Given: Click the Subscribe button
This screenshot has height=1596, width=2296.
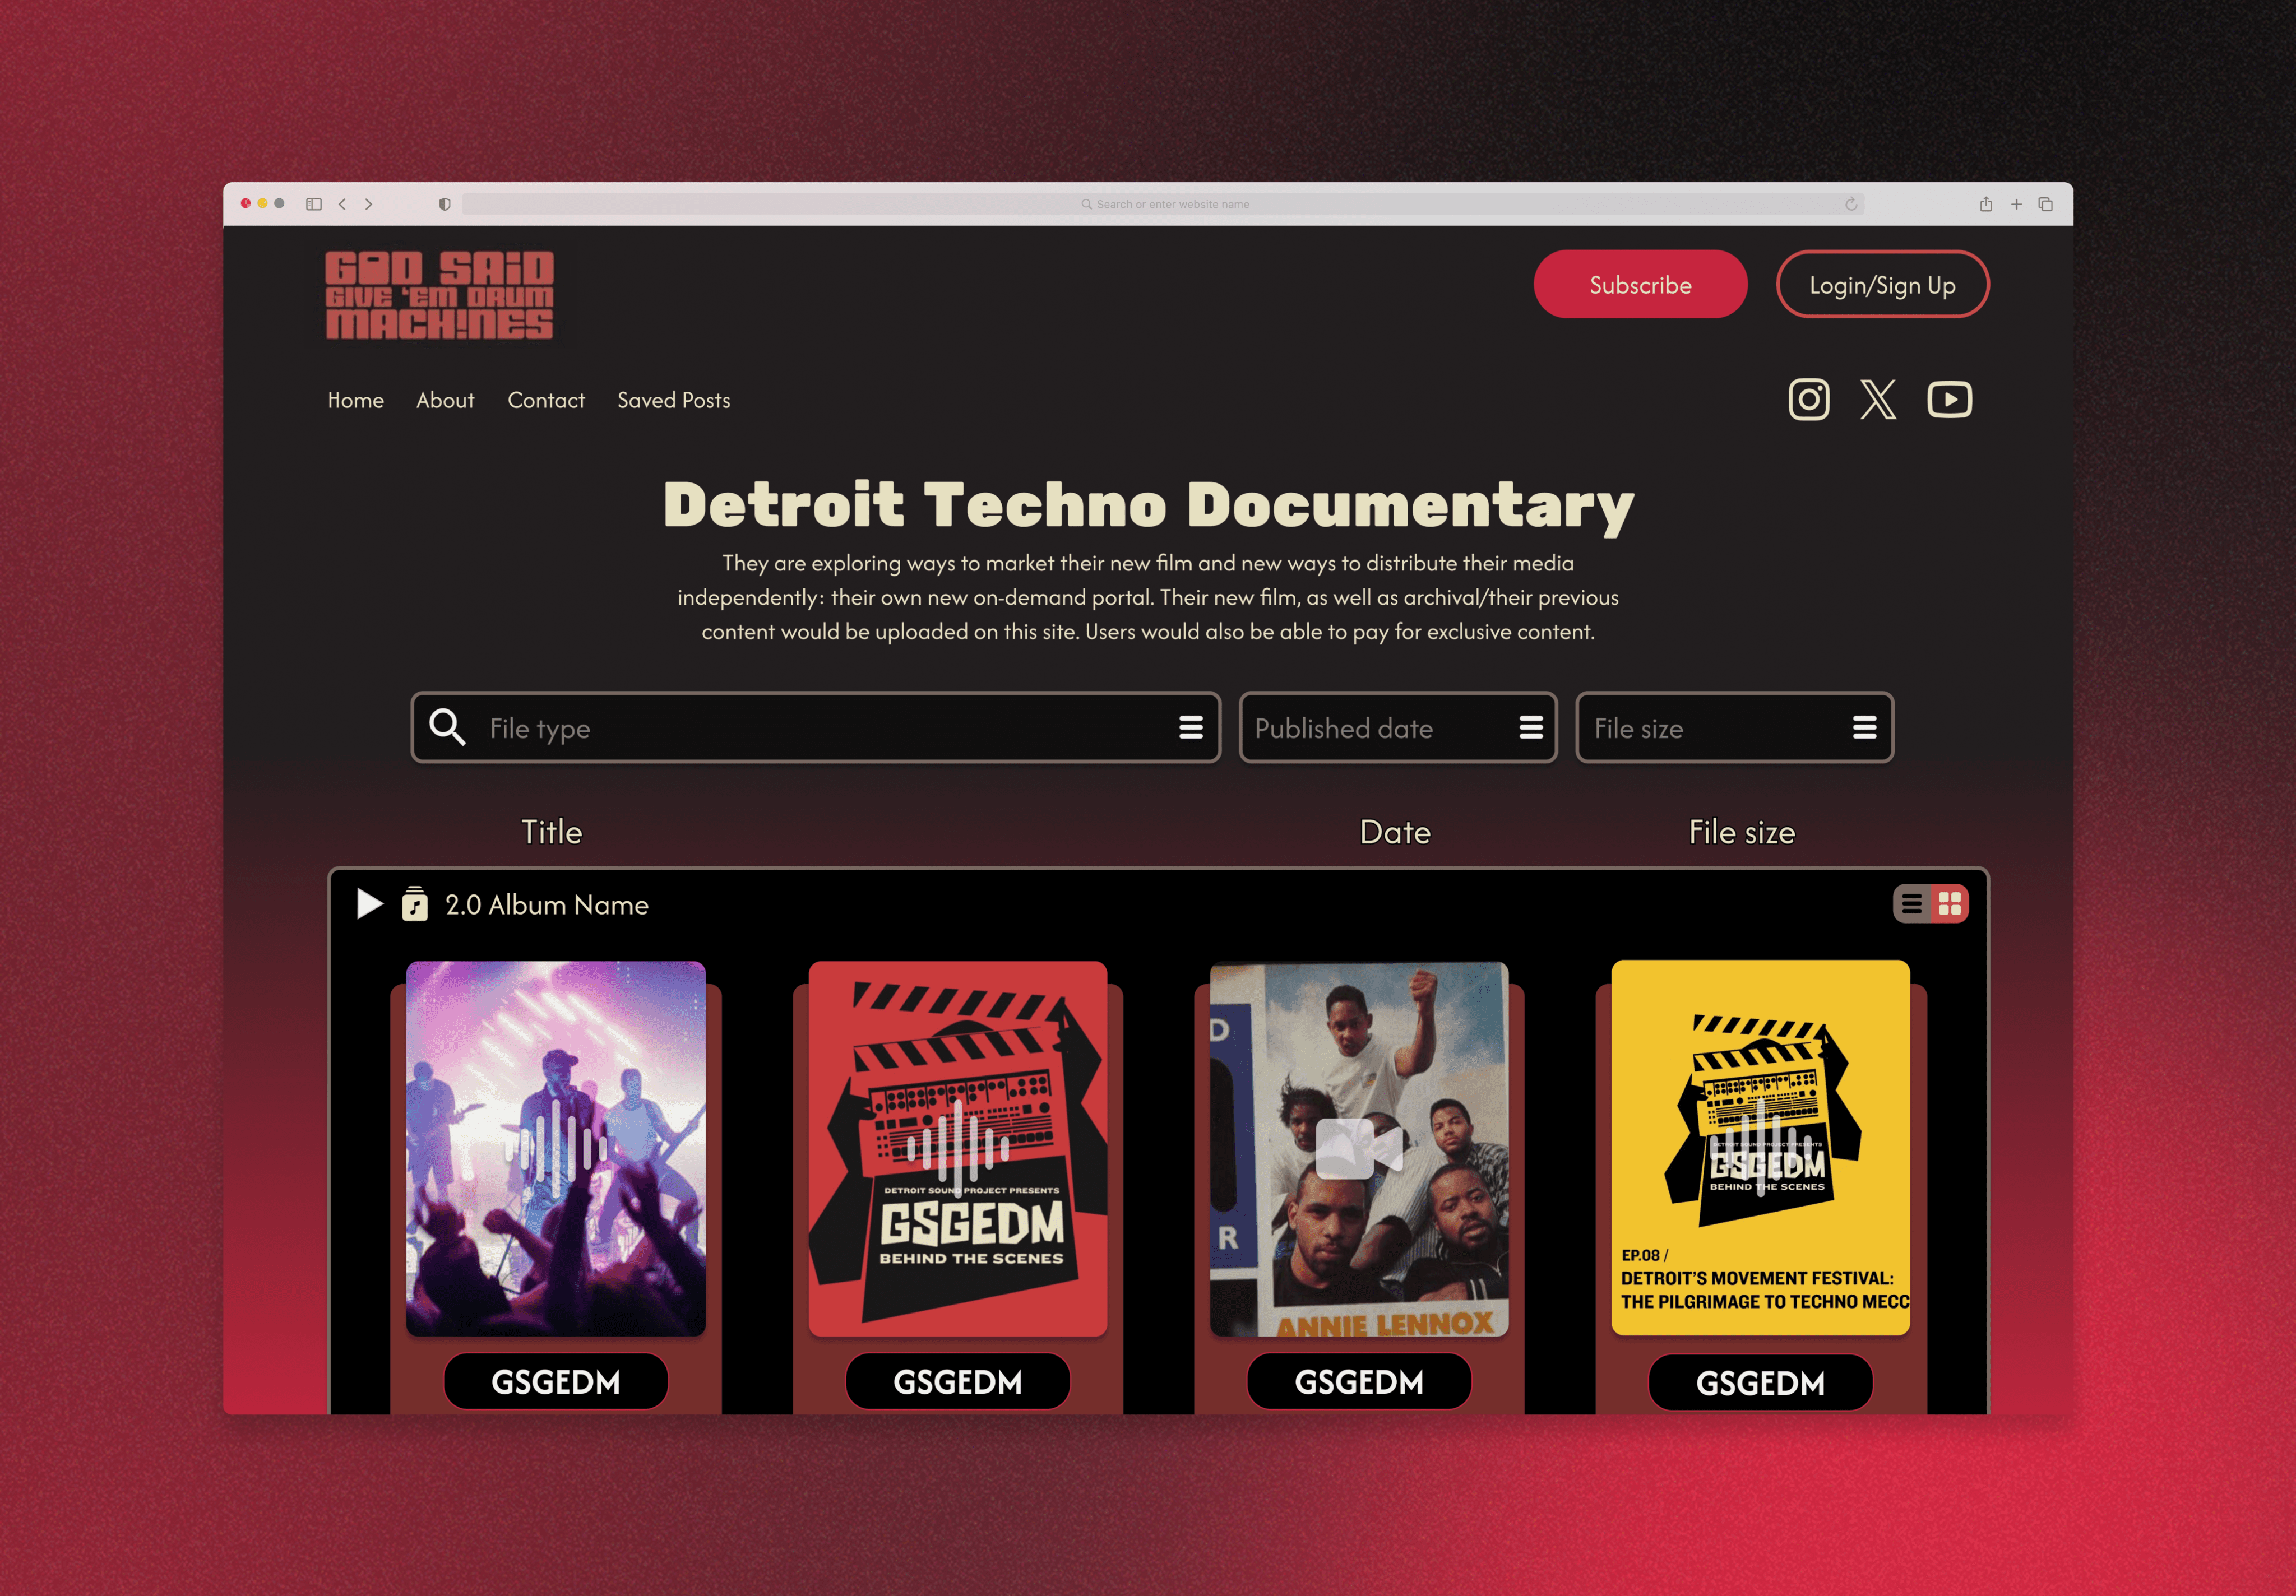Looking at the screenshot, I should pyautogui.click(x=1640, y=285).
